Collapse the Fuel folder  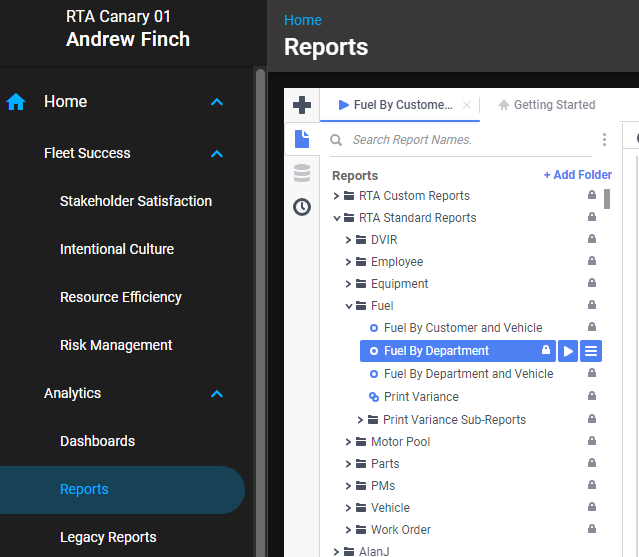click(349, 306)
